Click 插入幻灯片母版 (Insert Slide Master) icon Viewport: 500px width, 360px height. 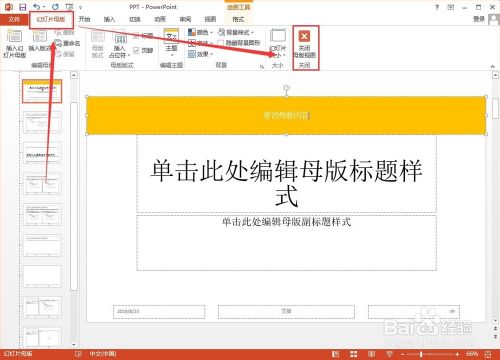(x=14, y=43)
